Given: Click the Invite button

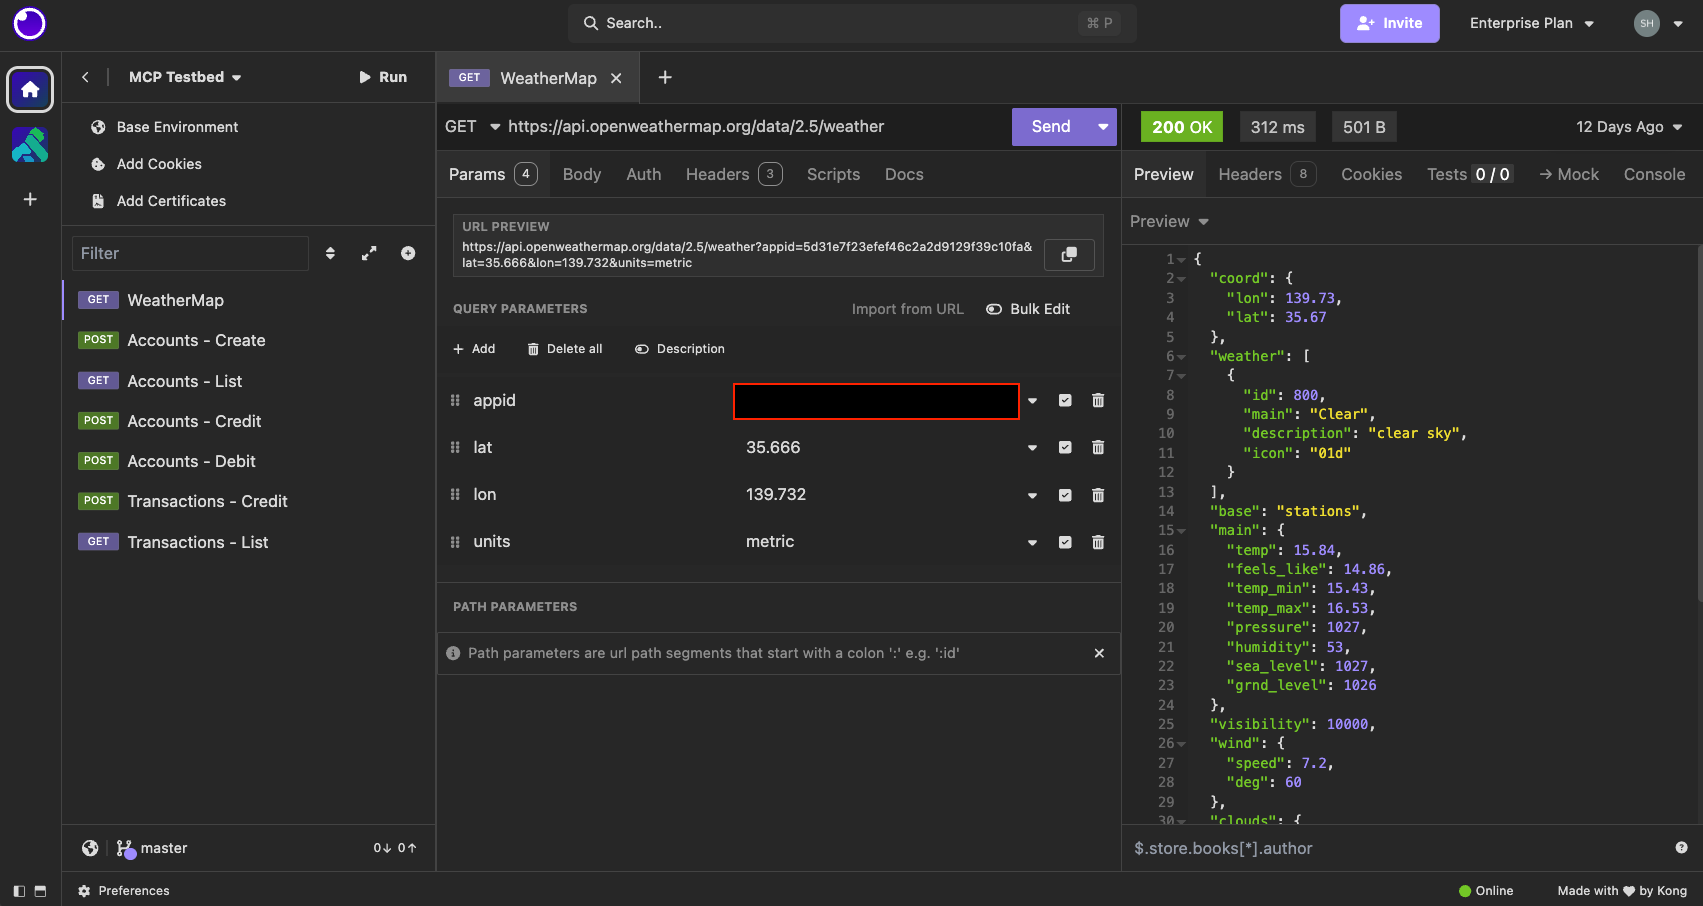Looking at the screenshot, I should [x=1389, y=23].
